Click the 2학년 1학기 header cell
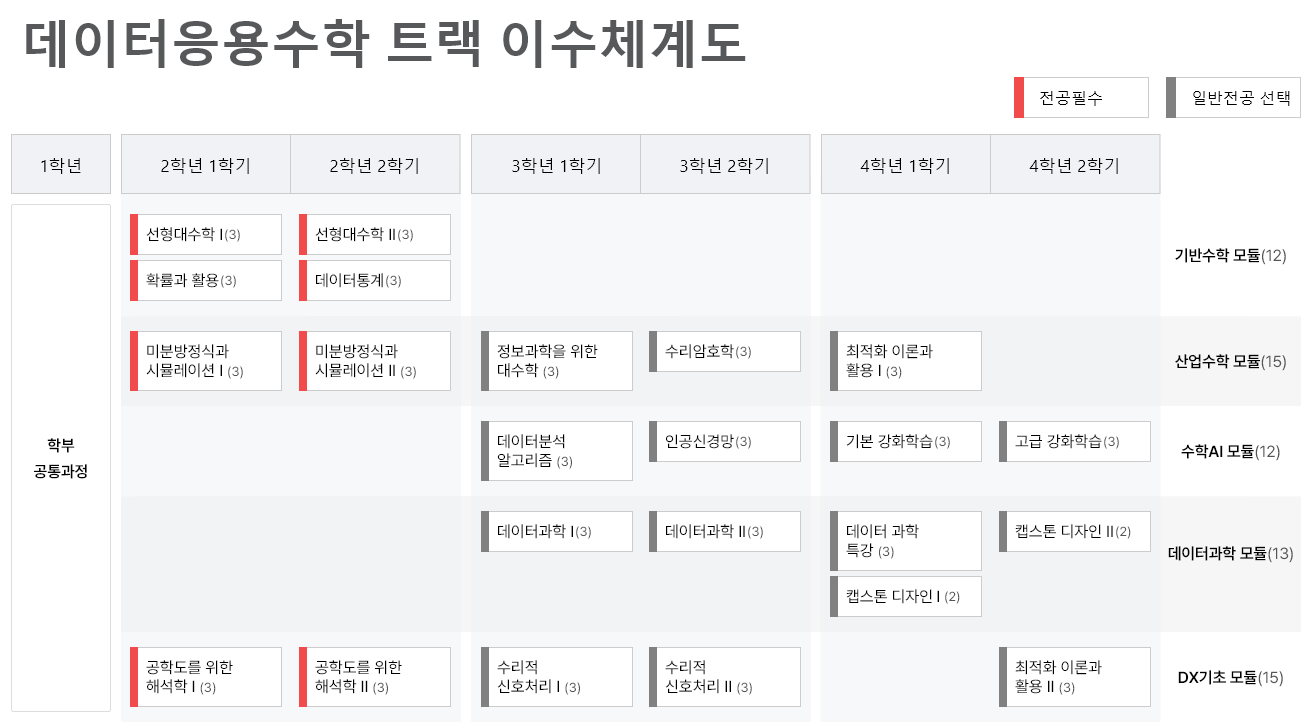The height and width of the screenshot is (722, 1301). (x=206, y=165)
